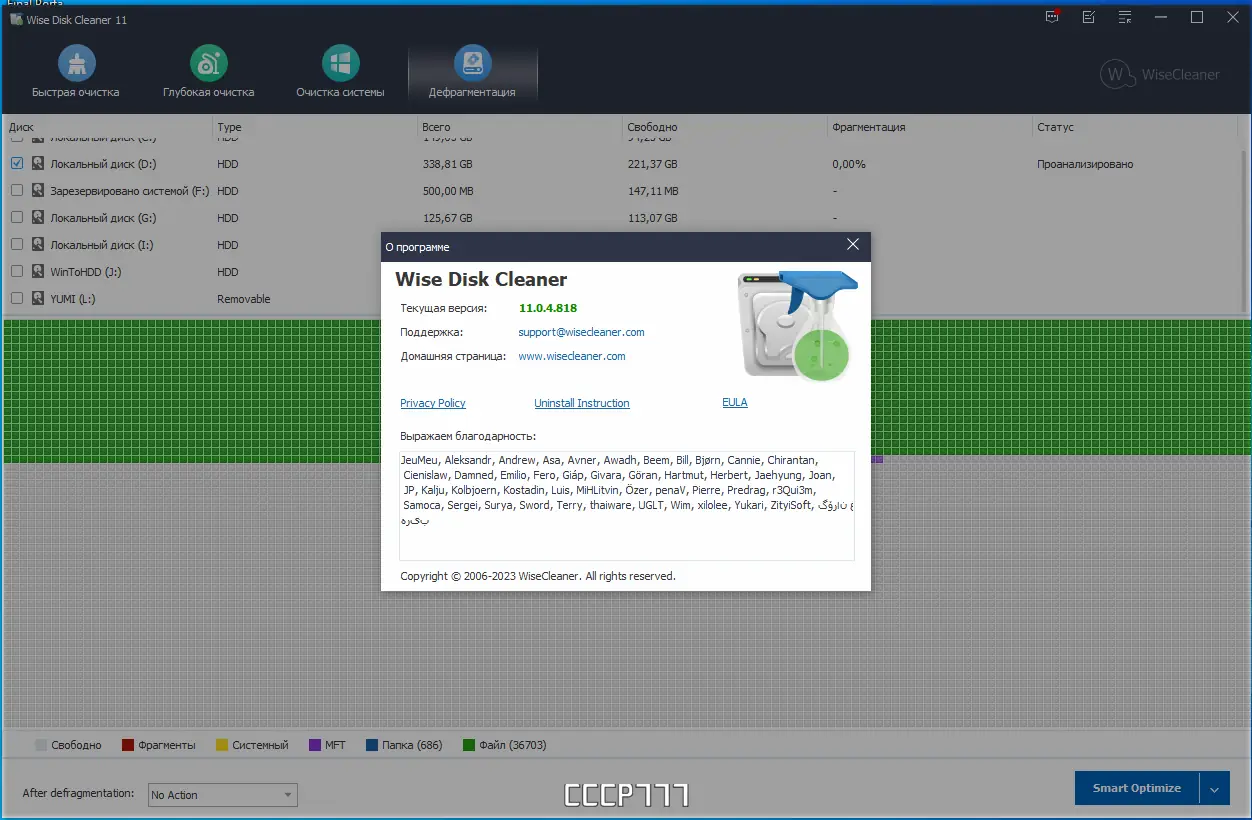Image resolution: width=1252 pixels, height=820 pixels.
Task: Open www.wisecleaner.com homepage link
Action: click(572, 356)
